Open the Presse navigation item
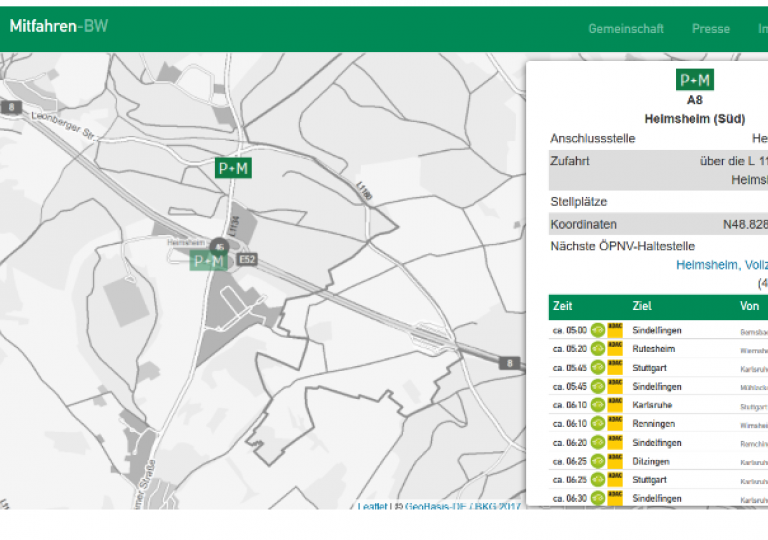 click(x=710, y=29)
